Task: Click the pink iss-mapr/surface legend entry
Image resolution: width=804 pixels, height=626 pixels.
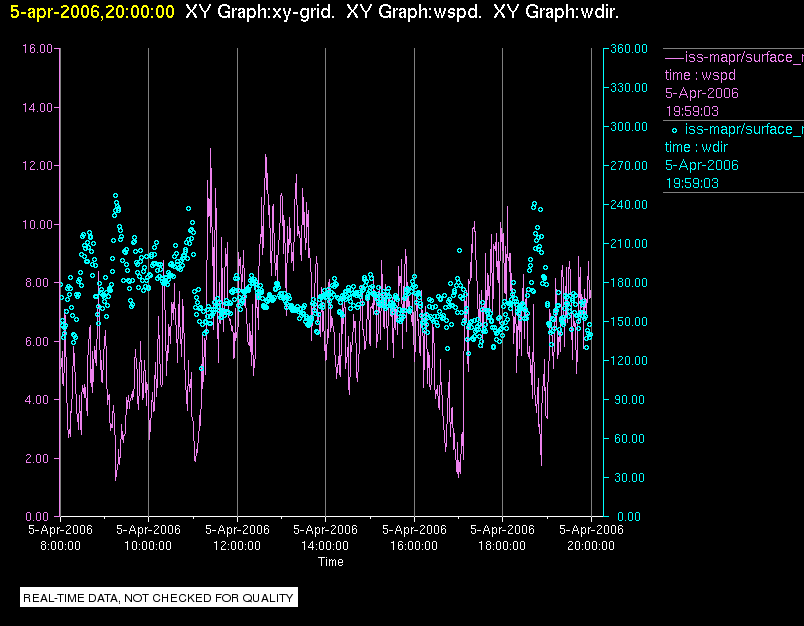Action: (744, 57)
